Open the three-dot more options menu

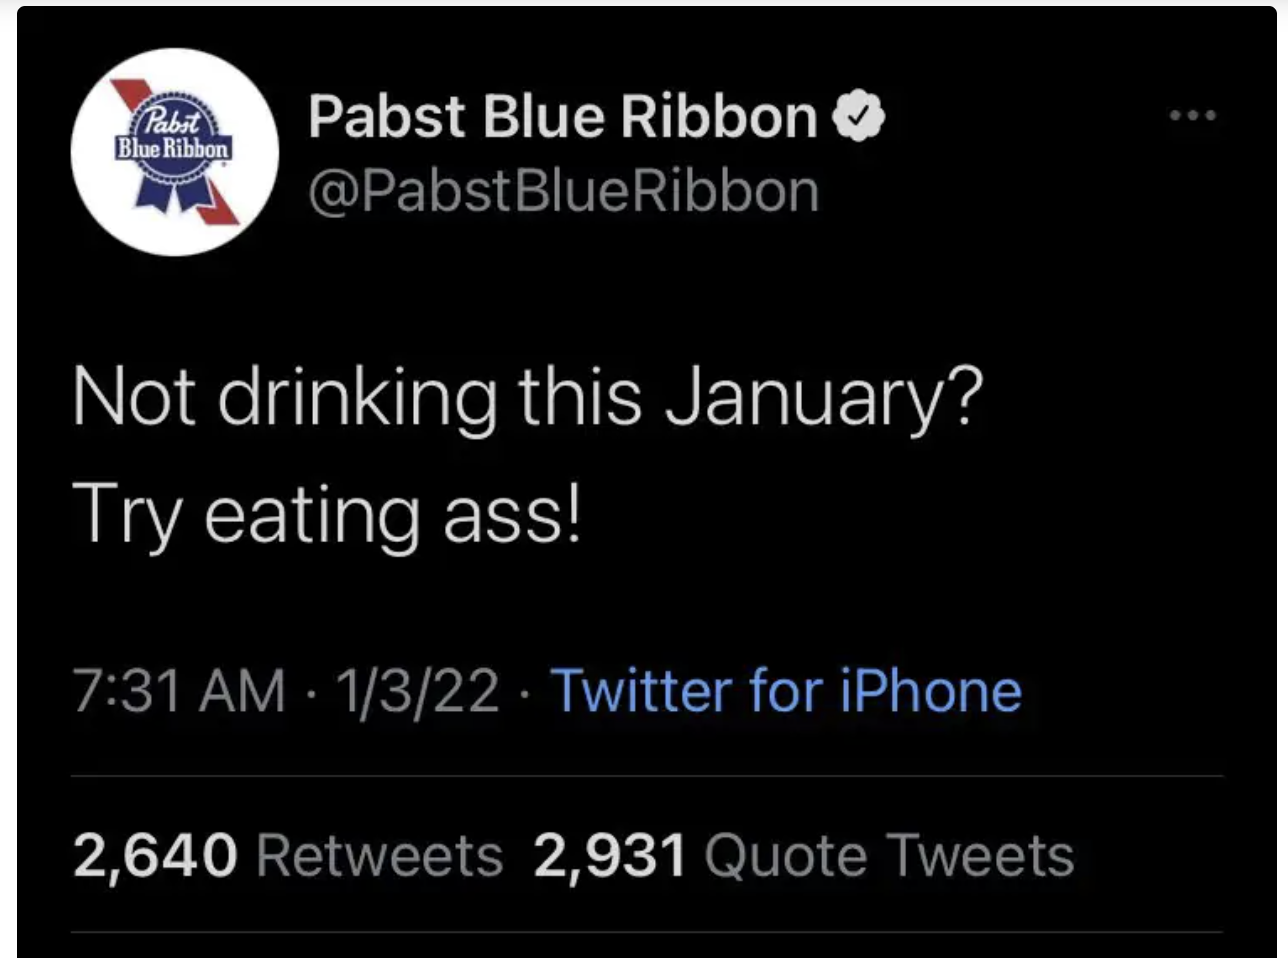(x=1194, y=116)
